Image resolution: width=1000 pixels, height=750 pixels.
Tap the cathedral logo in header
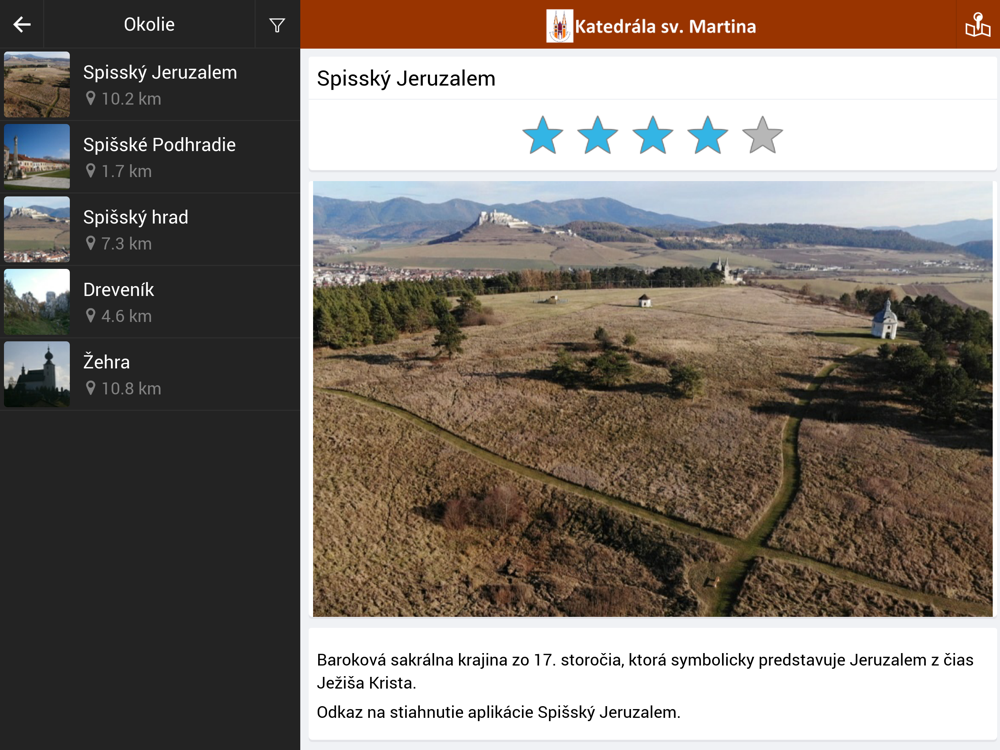coord(559,26)
